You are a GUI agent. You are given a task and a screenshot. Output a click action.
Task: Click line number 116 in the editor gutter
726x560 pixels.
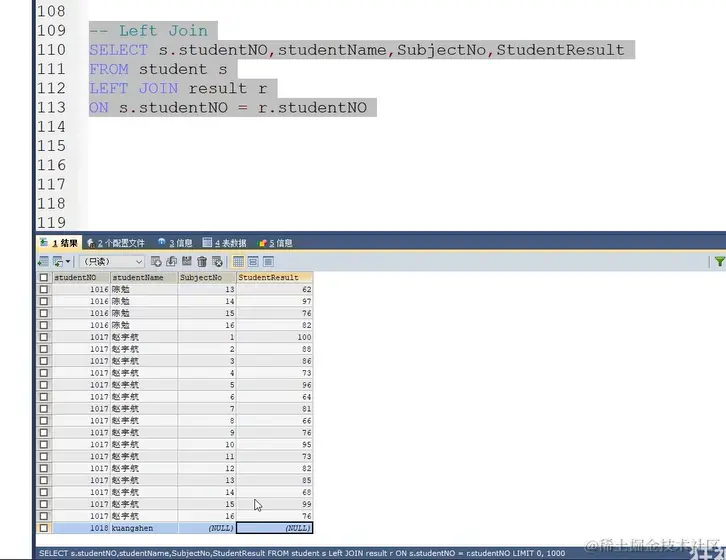(x=51, y=165)
